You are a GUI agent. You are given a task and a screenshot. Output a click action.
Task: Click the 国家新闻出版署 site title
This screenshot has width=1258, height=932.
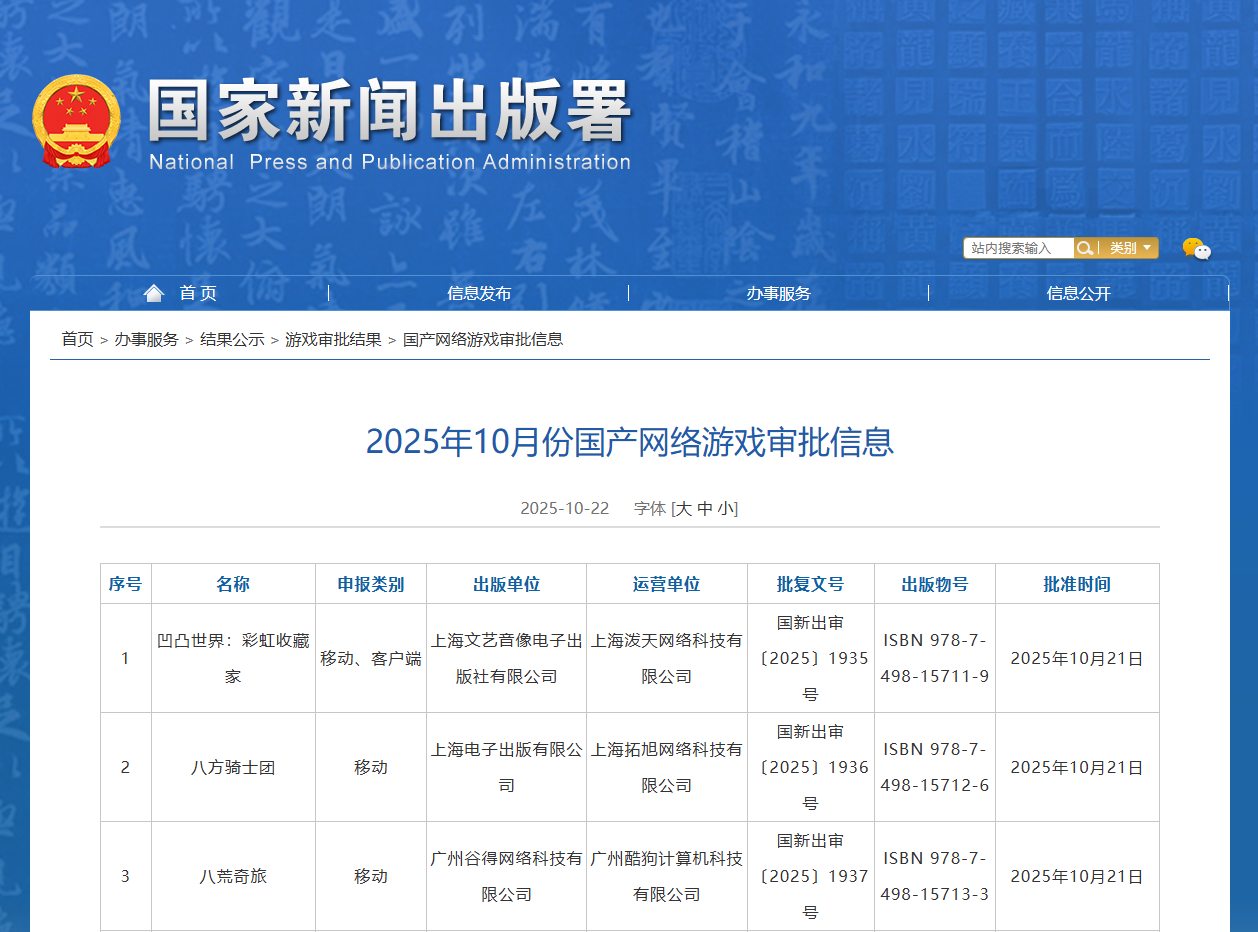pos(390,112)
